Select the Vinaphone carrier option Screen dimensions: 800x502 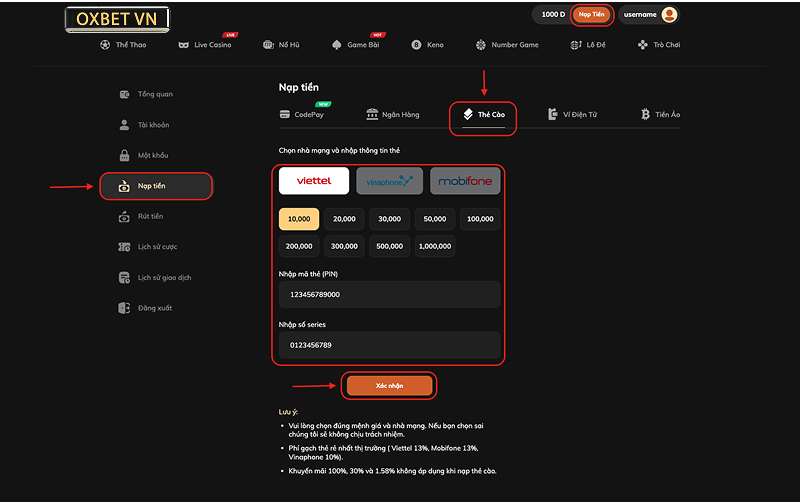click(x=389, y=181)
